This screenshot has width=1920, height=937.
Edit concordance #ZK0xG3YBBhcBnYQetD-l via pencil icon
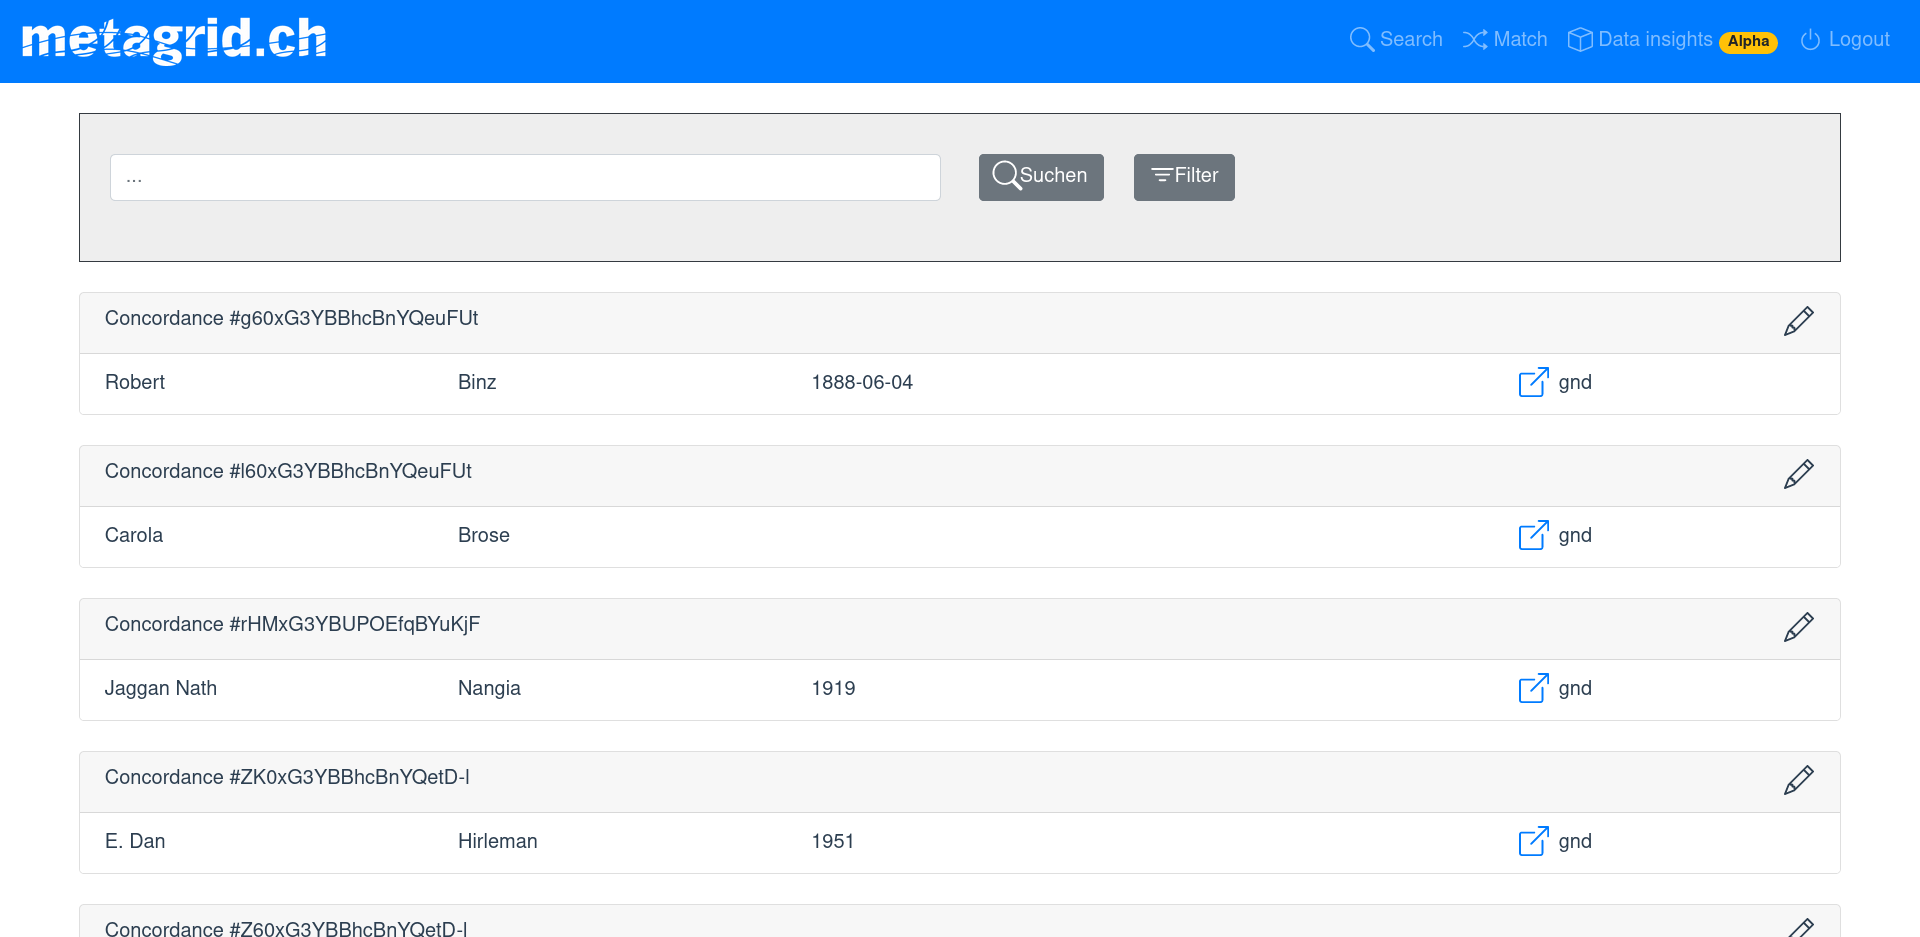pyautogui.click(x=1799, y=780)
